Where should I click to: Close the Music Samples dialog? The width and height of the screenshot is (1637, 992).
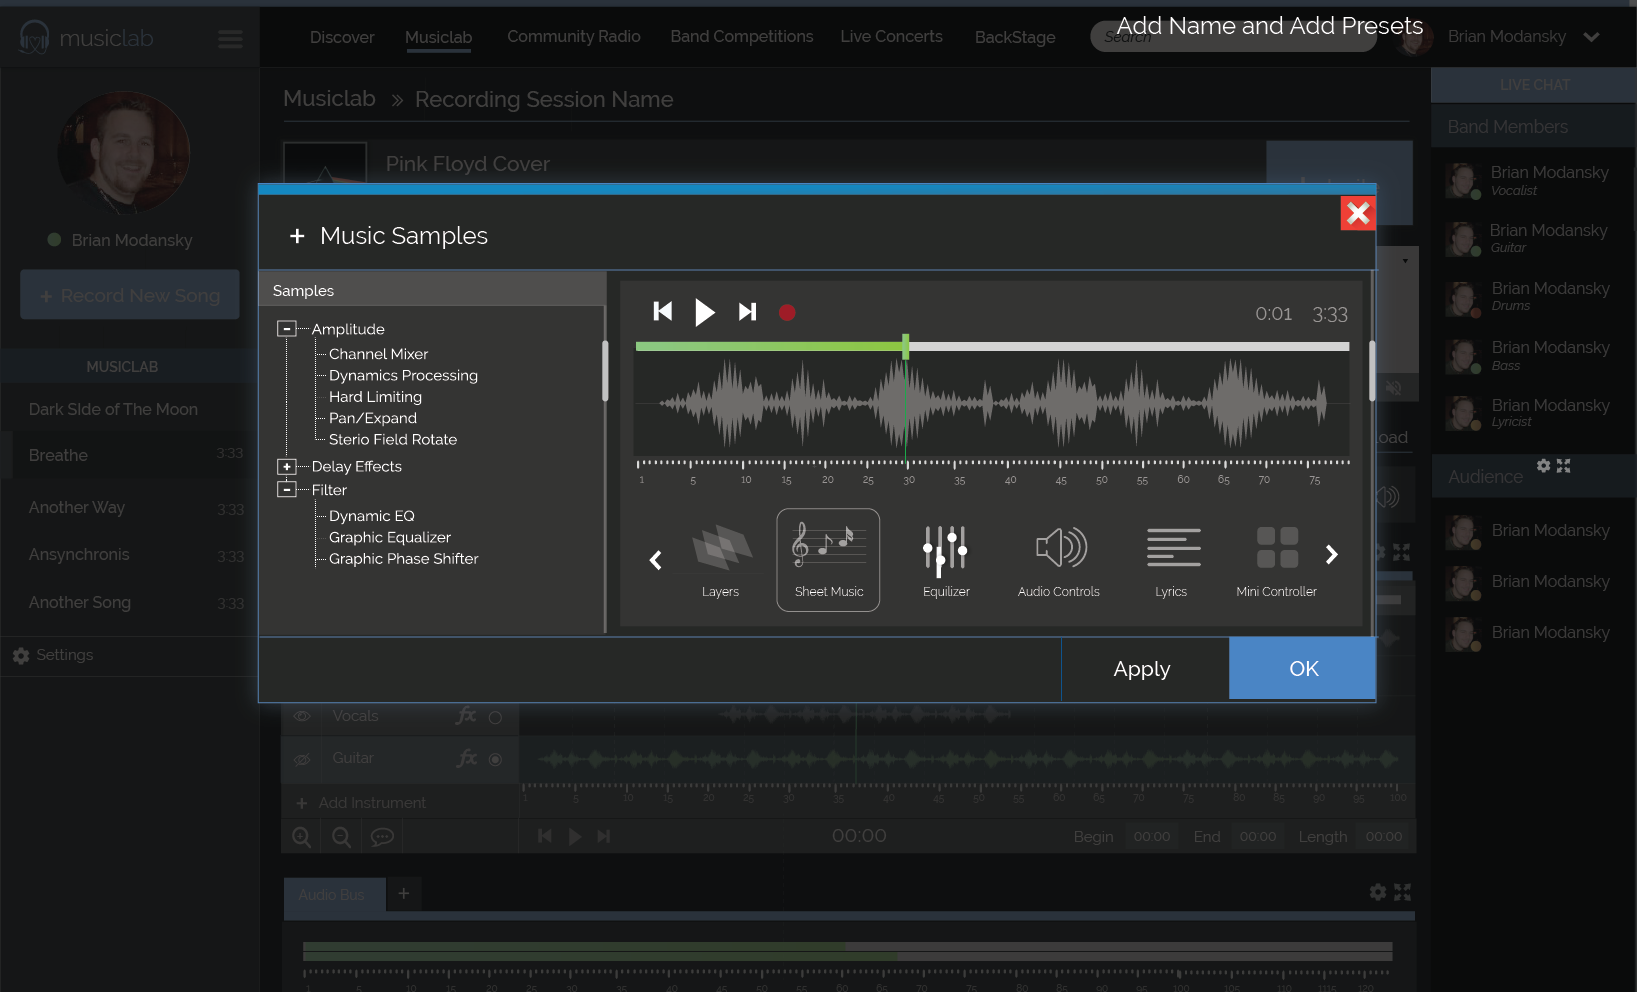(1357, 213)
